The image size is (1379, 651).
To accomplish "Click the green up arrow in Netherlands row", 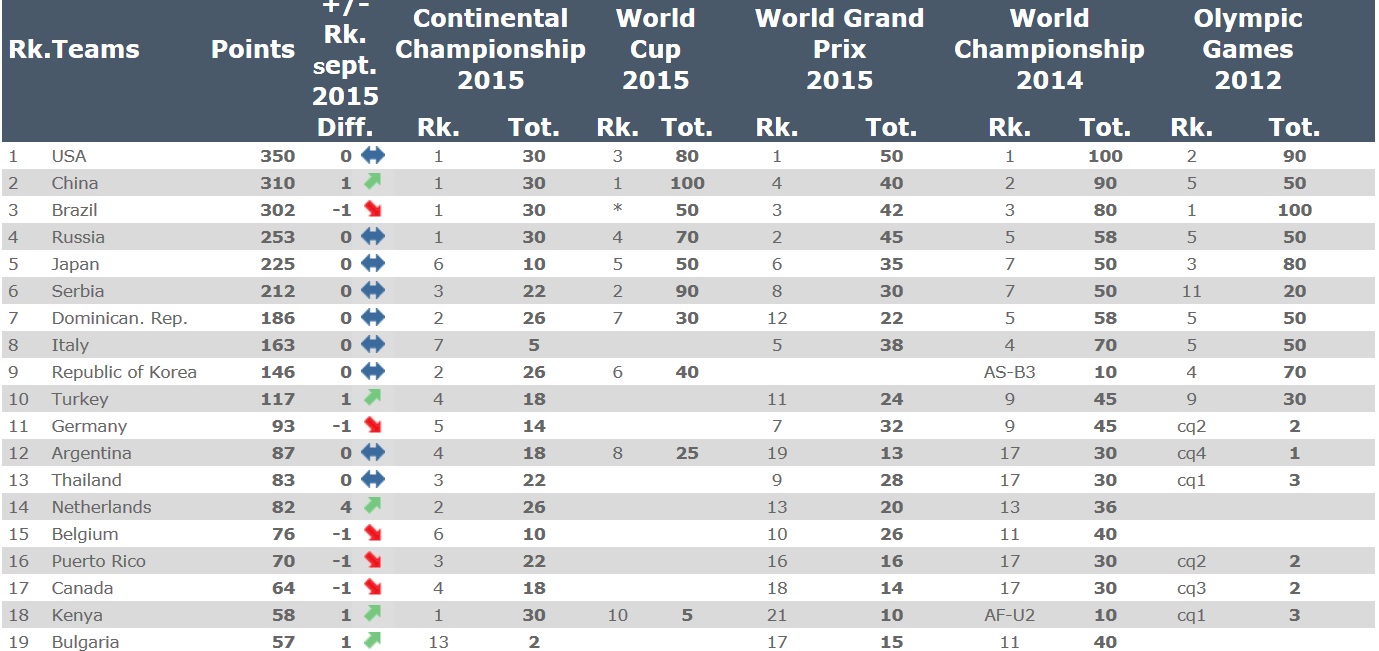I will tap(373, 506).
